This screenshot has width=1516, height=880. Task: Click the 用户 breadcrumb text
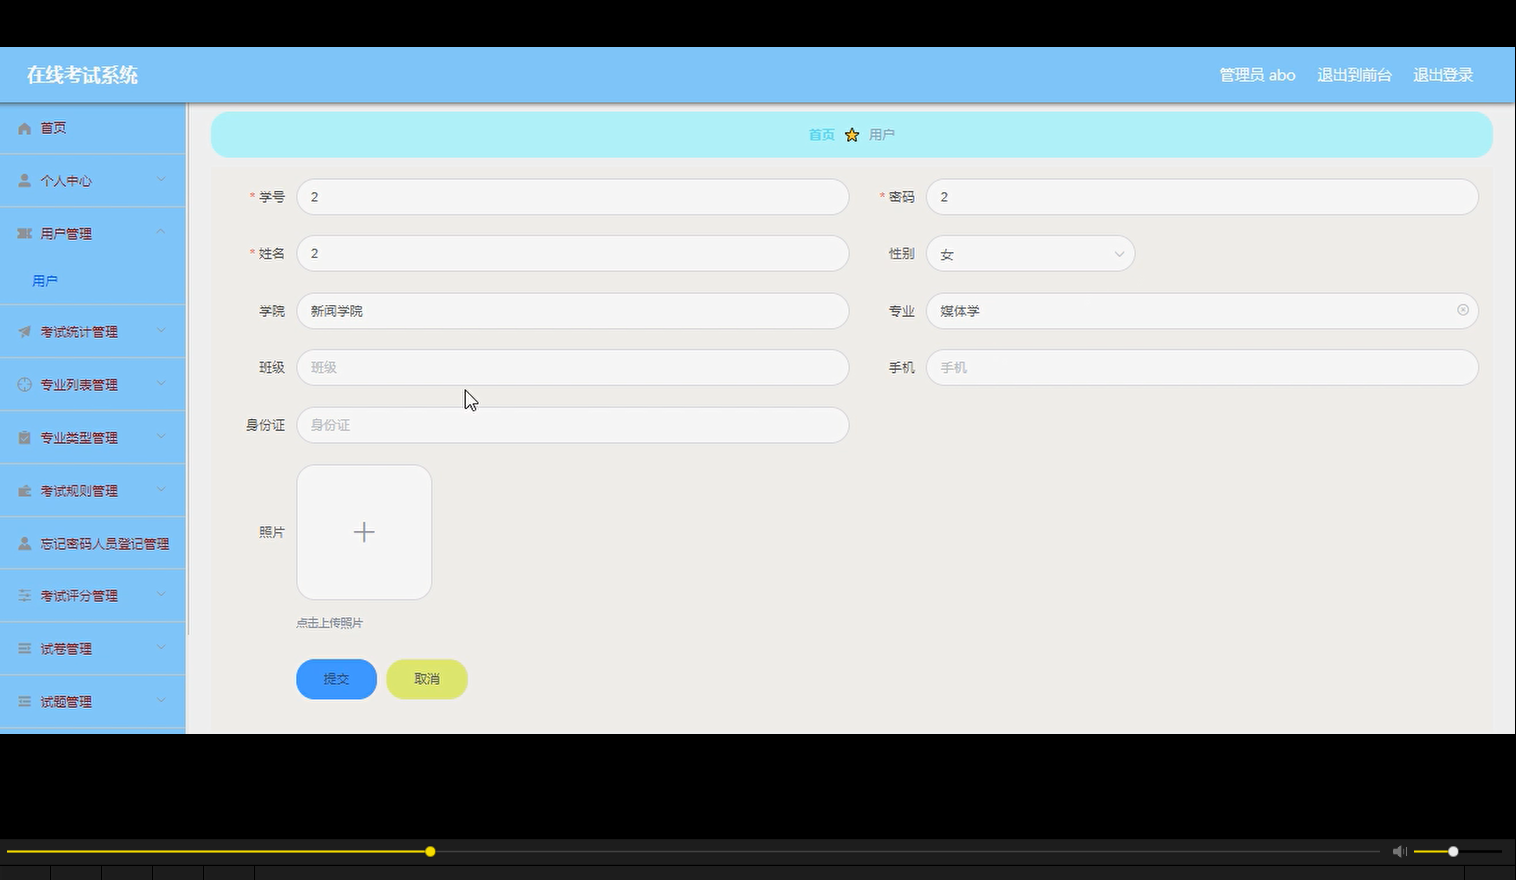[881, 135]
